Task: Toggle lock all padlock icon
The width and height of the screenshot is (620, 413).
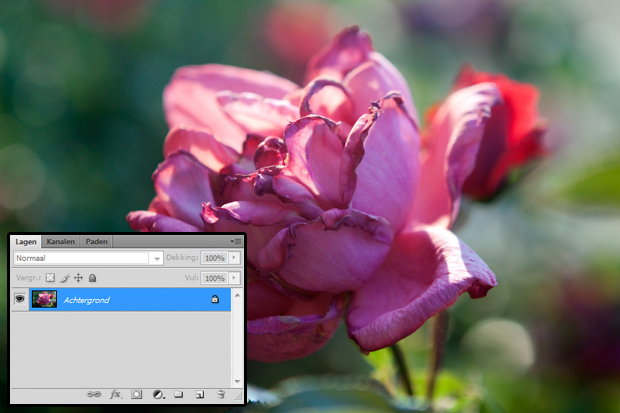Action: (92, 278)
